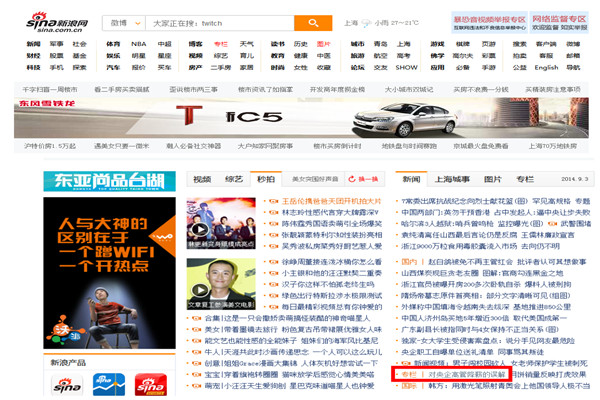Open the red 专栏 navigation link

pos(221,44)
